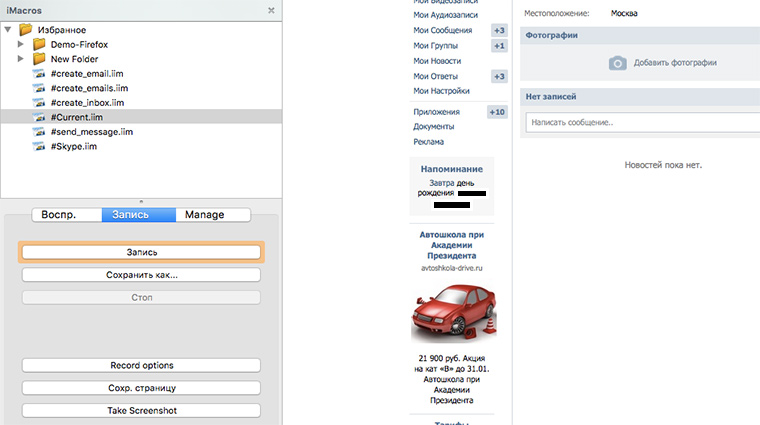Image resolution: width=760 pixels, height=425 pixels.
Task: Click the Написать сообщение input field
Action: coord(643,123)
